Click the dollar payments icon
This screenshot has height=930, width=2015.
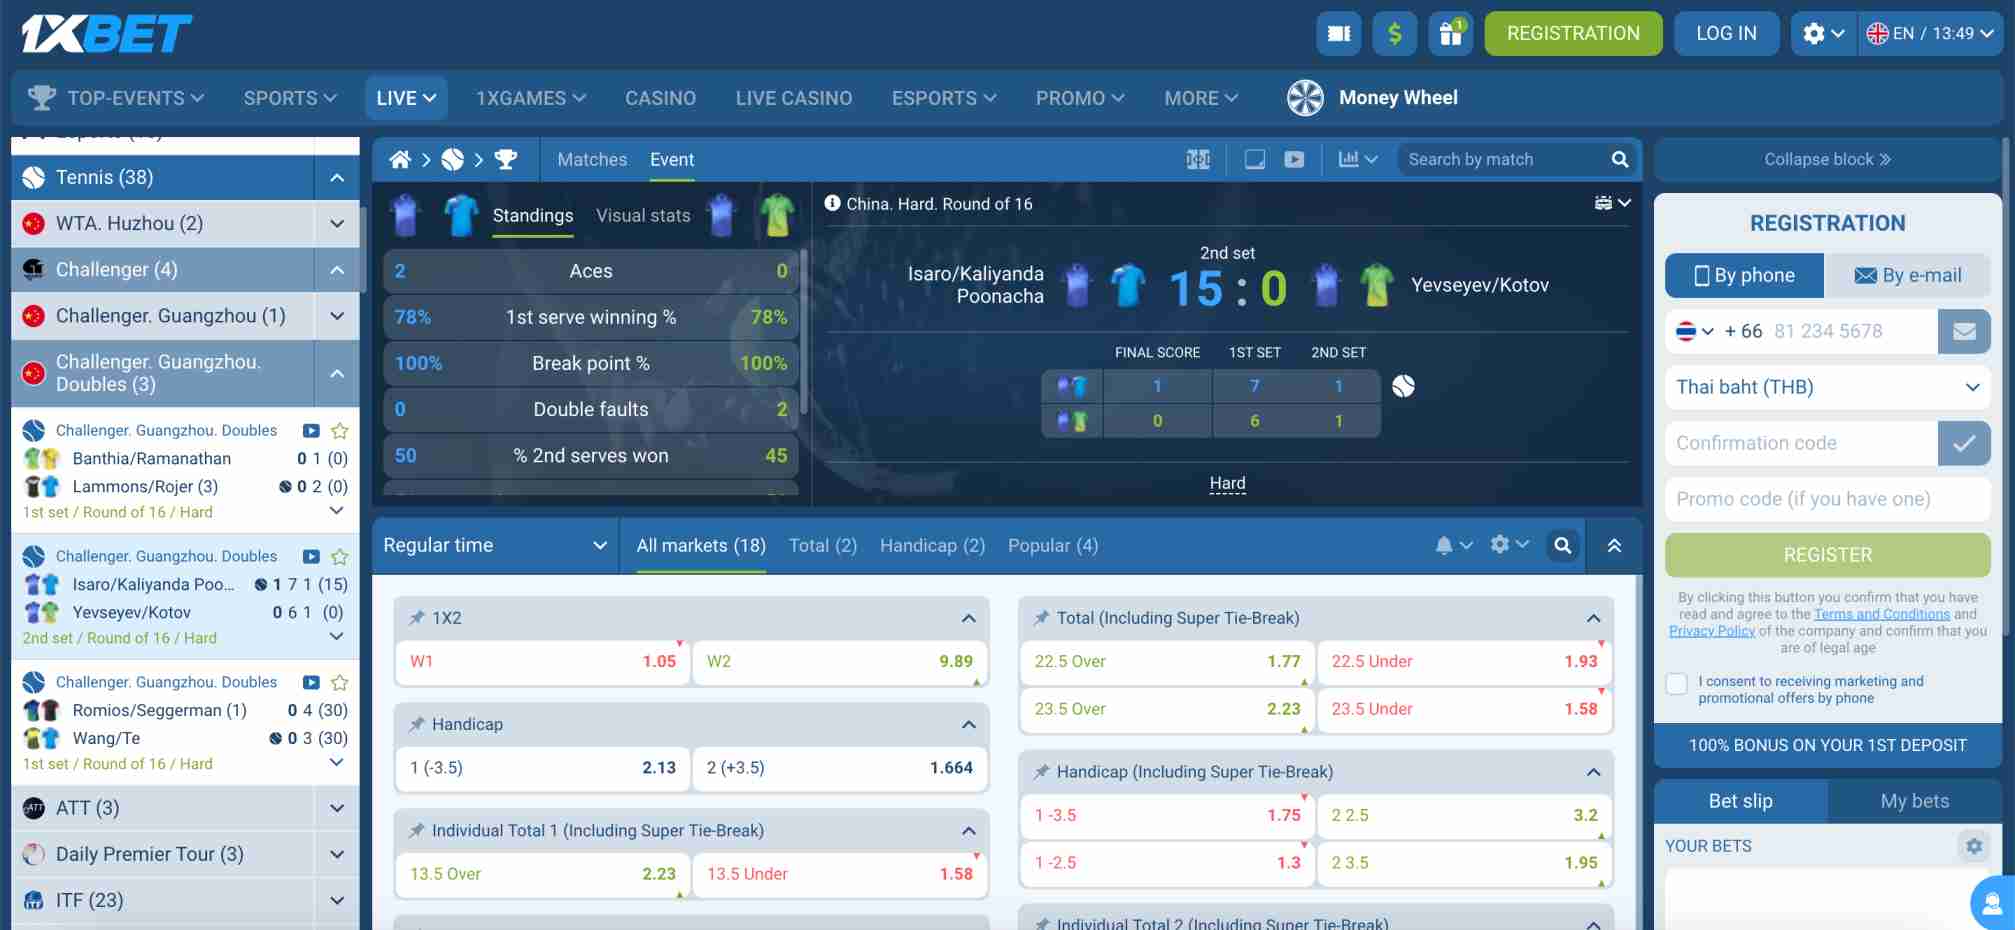[x=1395, y=34]
